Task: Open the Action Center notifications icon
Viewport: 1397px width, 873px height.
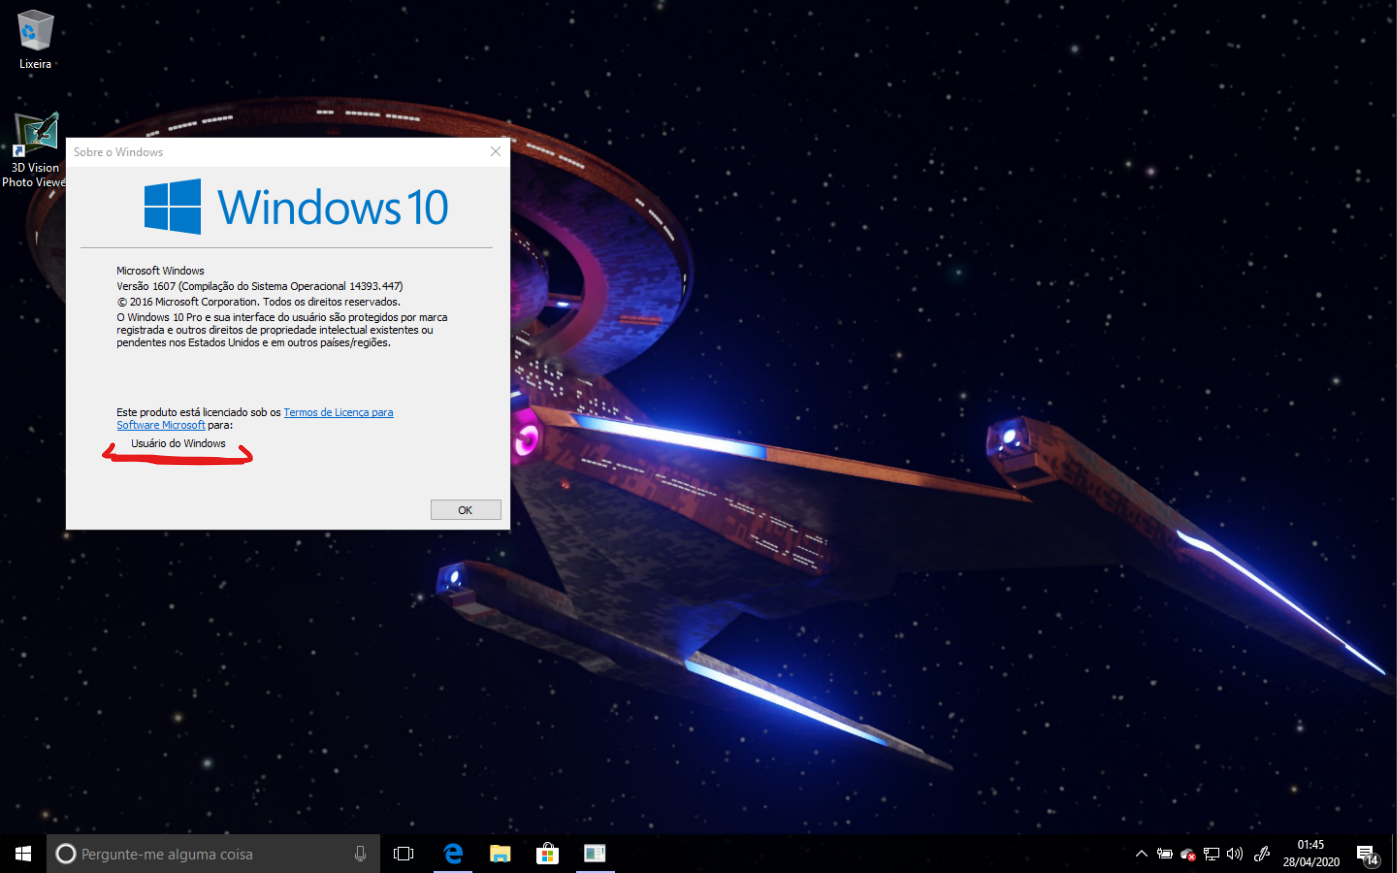Action: (x=1367, y=854)
